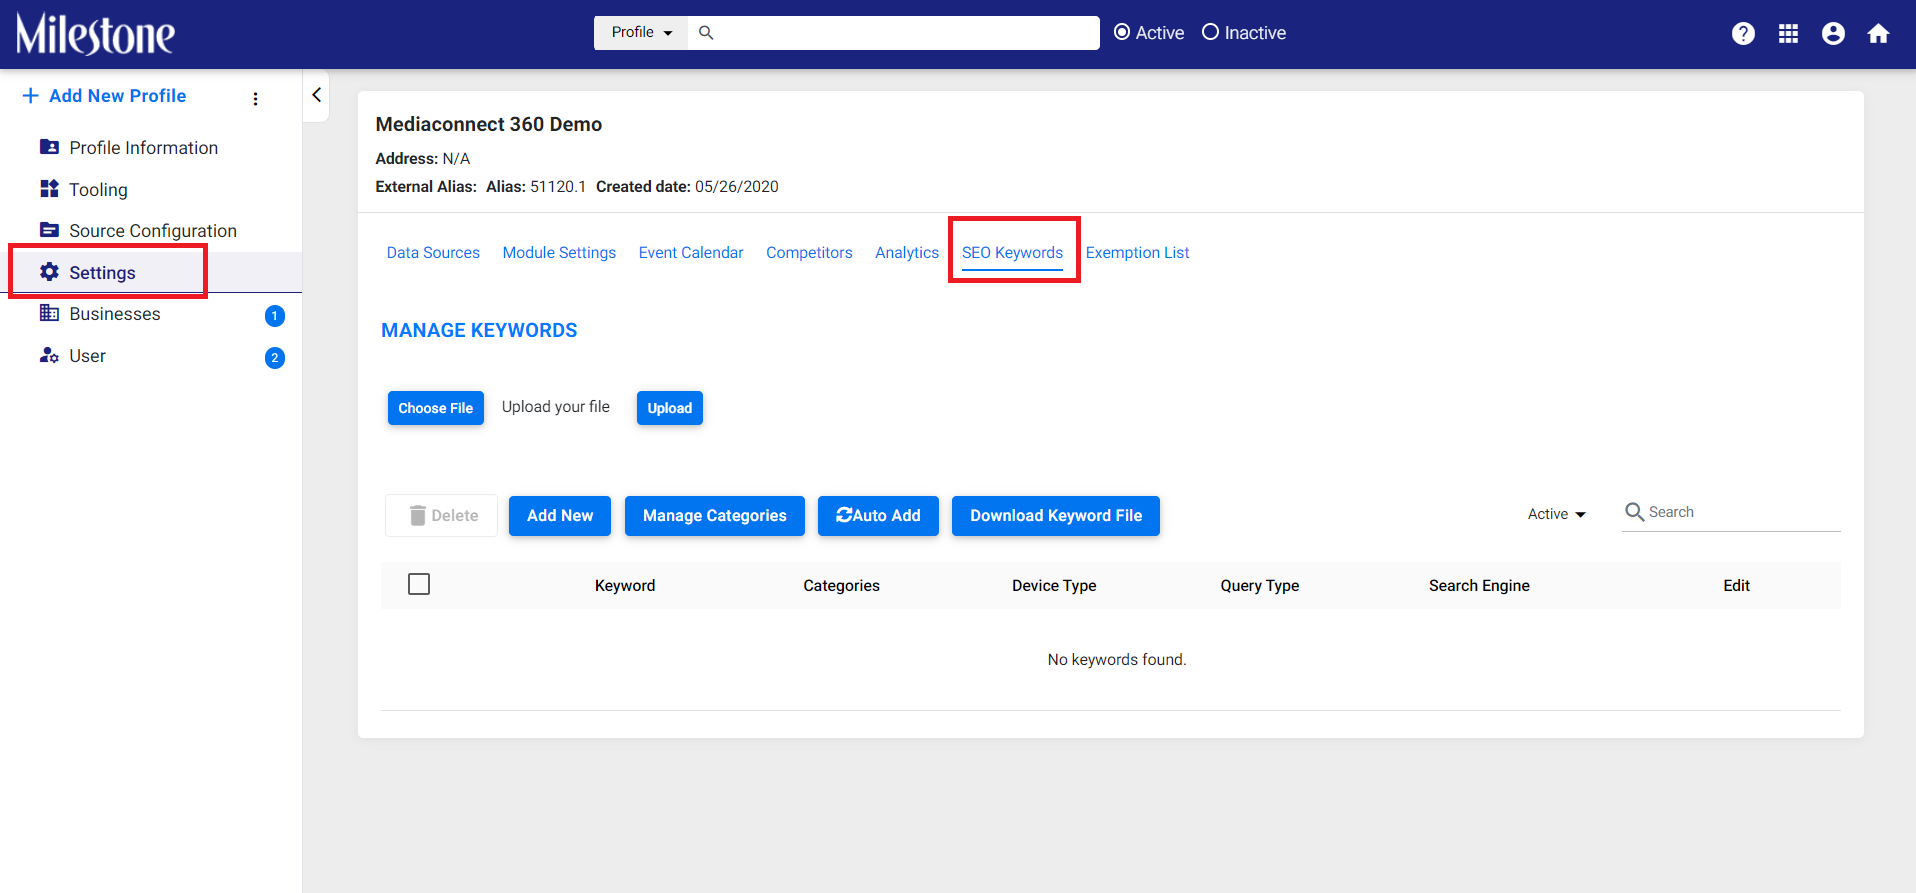Click the Milestone logo
The image size is (1916, 893).
(95, 34)
